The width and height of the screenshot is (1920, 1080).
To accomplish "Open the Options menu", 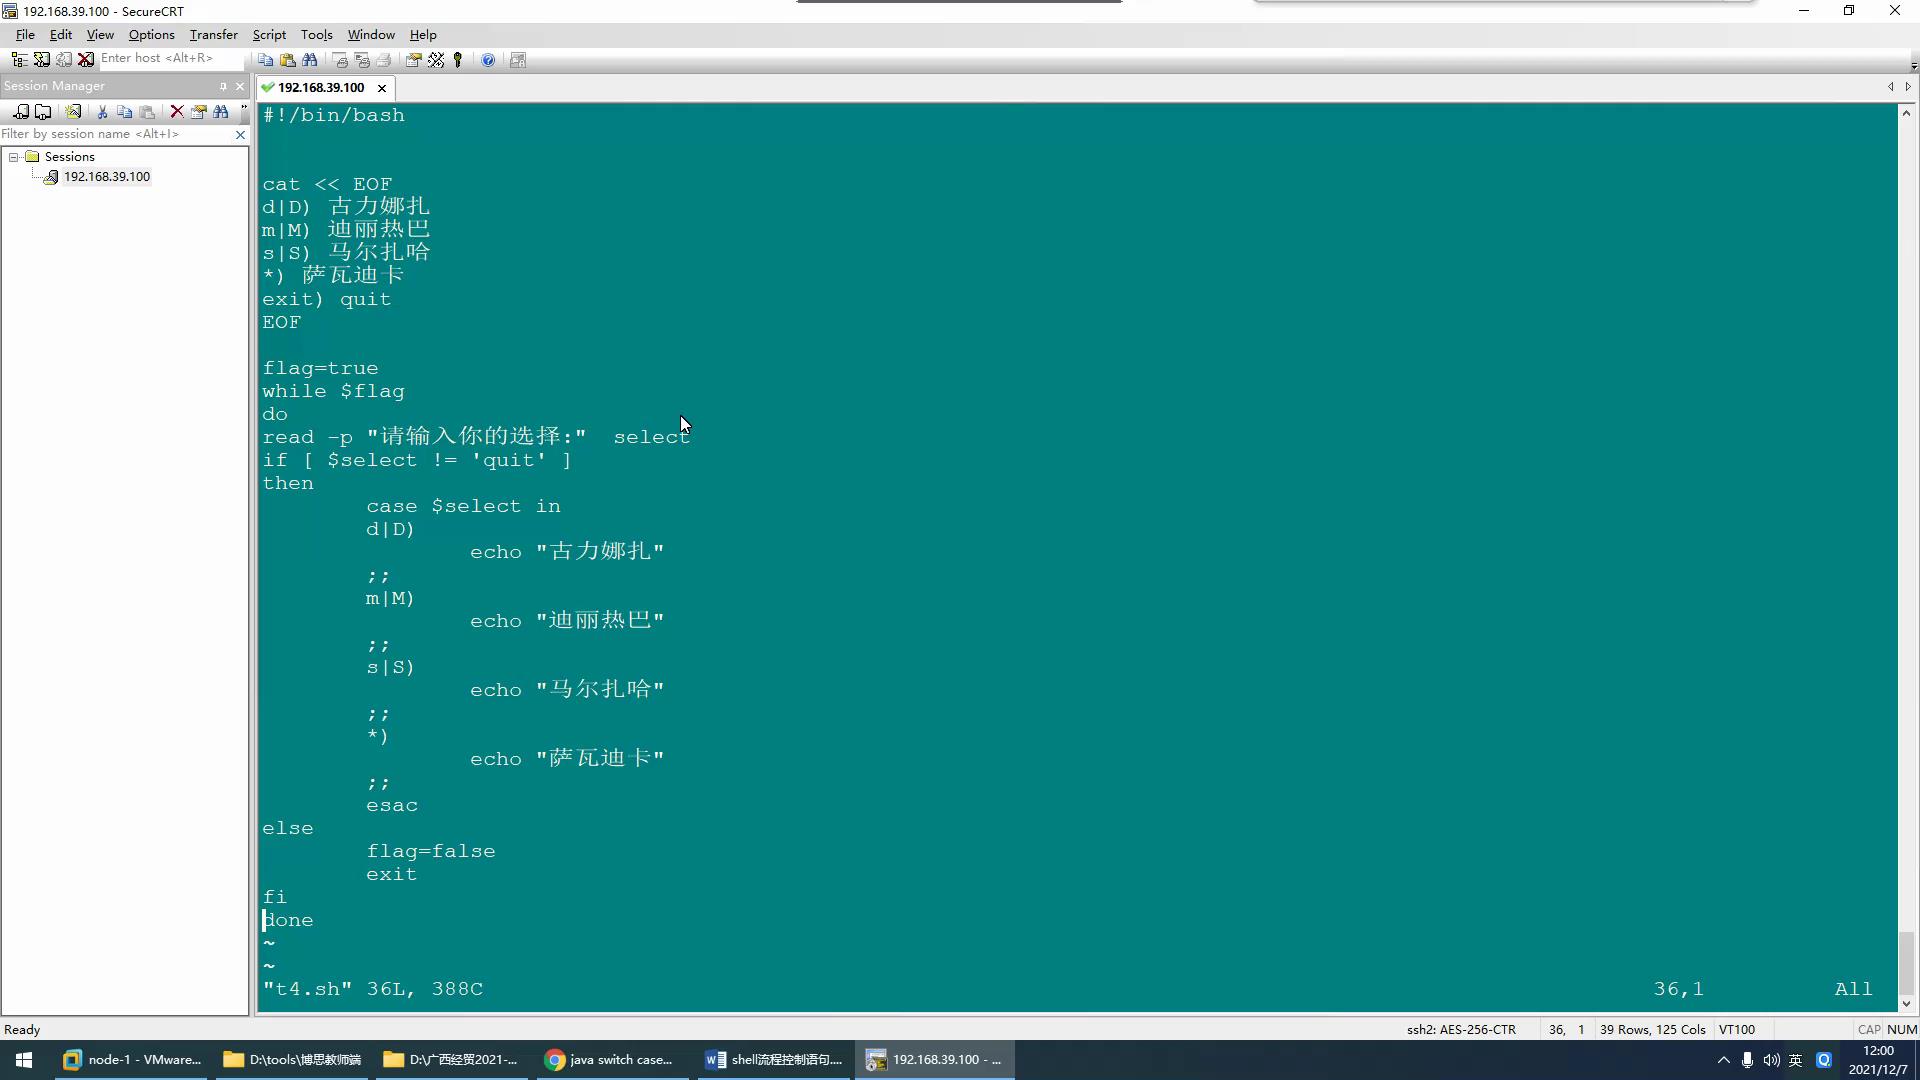I will click(x=151, y=34).
